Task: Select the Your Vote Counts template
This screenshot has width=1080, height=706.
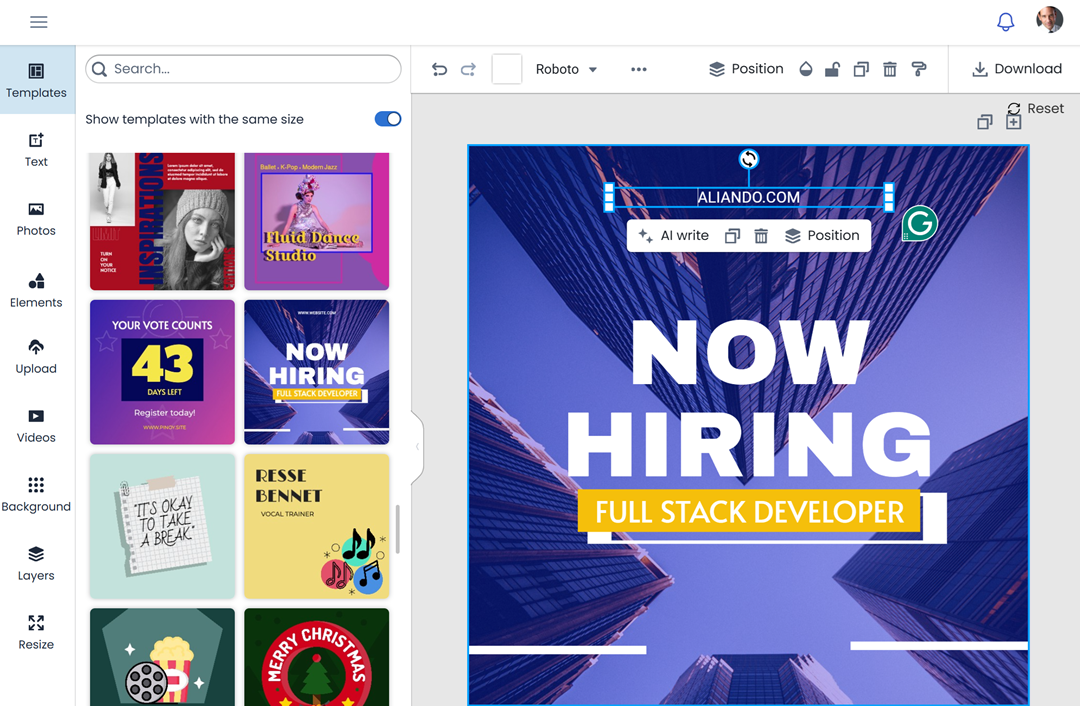Action: 162,372
